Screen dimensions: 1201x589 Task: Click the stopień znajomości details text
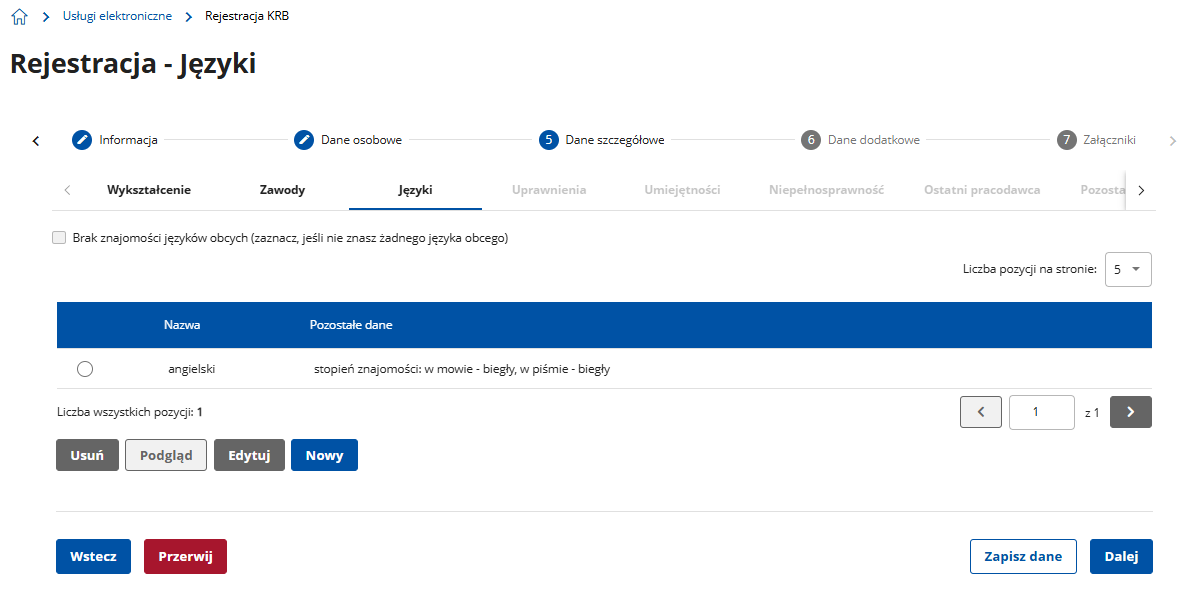[462, 369]
